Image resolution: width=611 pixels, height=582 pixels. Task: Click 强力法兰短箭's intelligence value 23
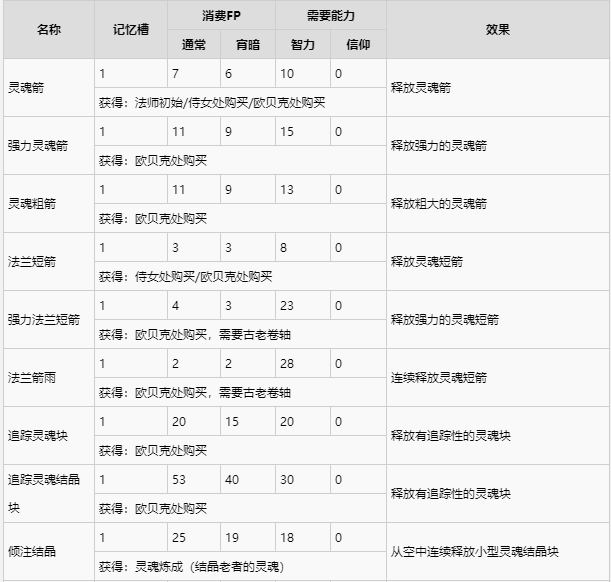point(287,306)
